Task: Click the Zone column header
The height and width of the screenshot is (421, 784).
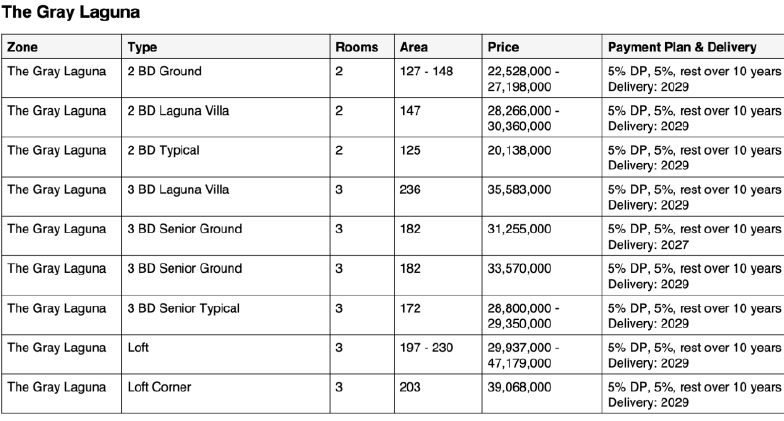Action: point(61,46)
